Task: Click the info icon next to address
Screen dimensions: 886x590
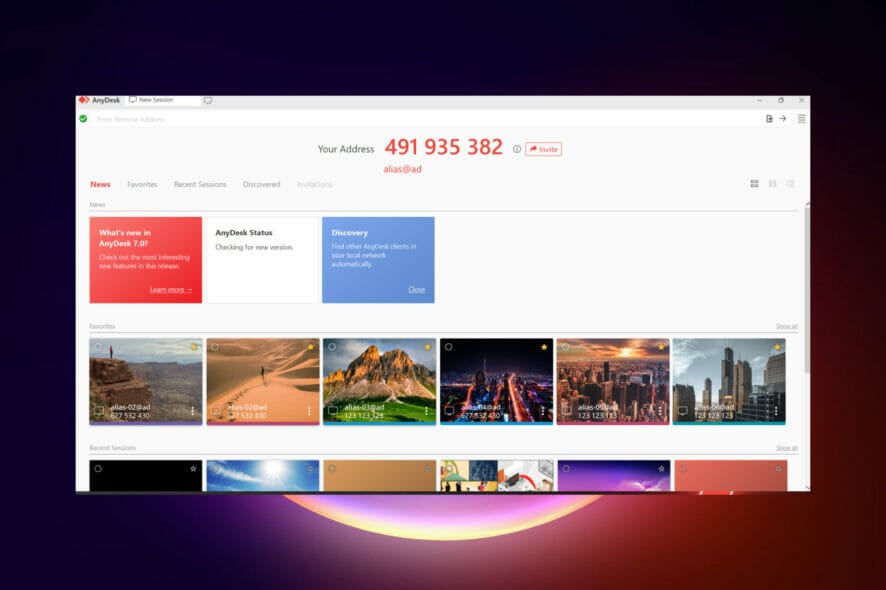Action: click(x=516, y=149)
